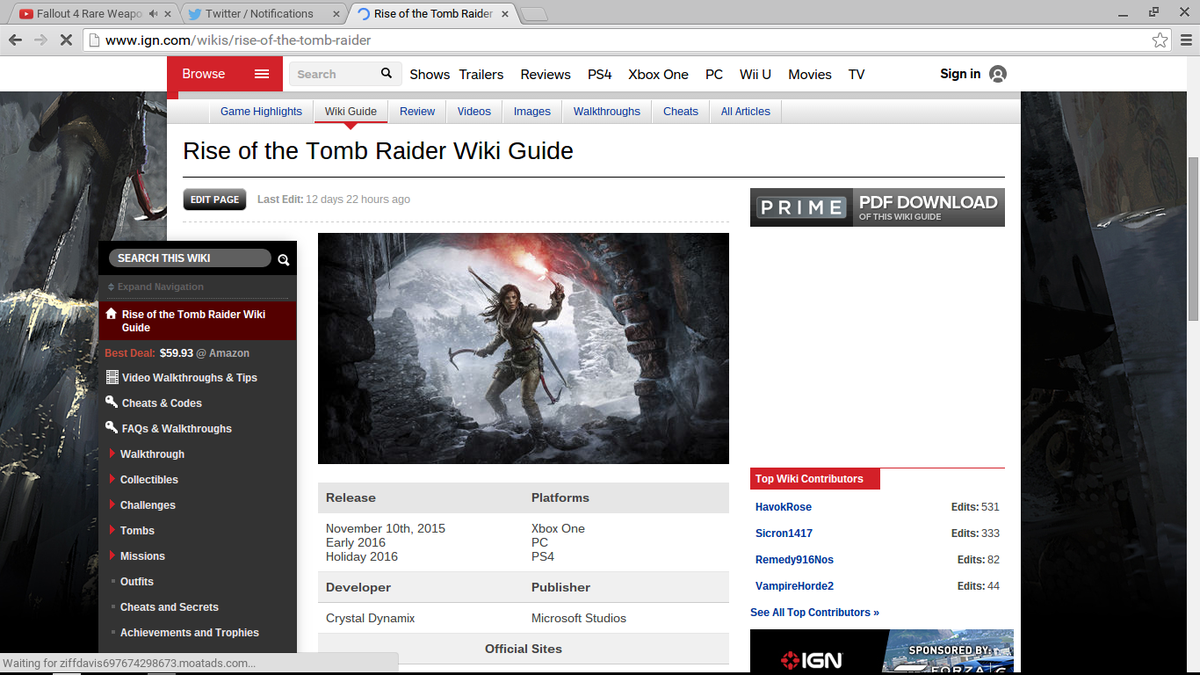Image resolution: width=1200 pixels, height=675 pixels.
Task: Click the SEARCH THIS WIKI input field
Action: click(x=189, y=258)
